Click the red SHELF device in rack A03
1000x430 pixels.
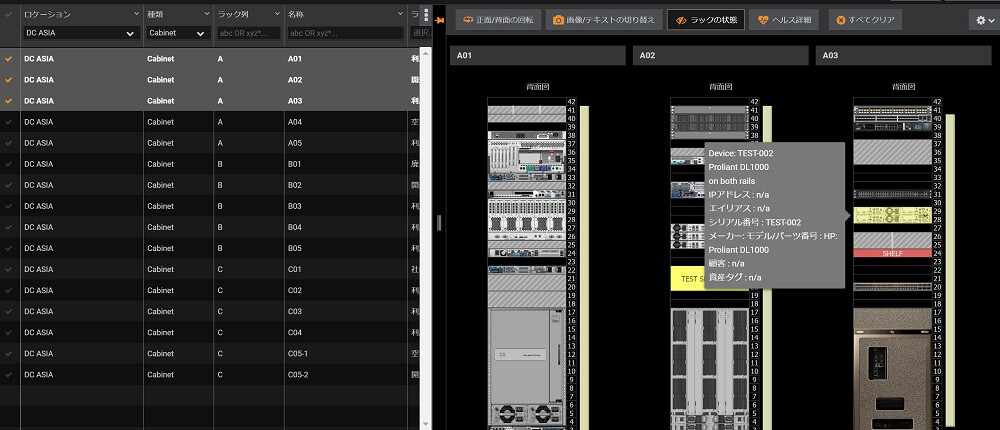coord(892,253)
